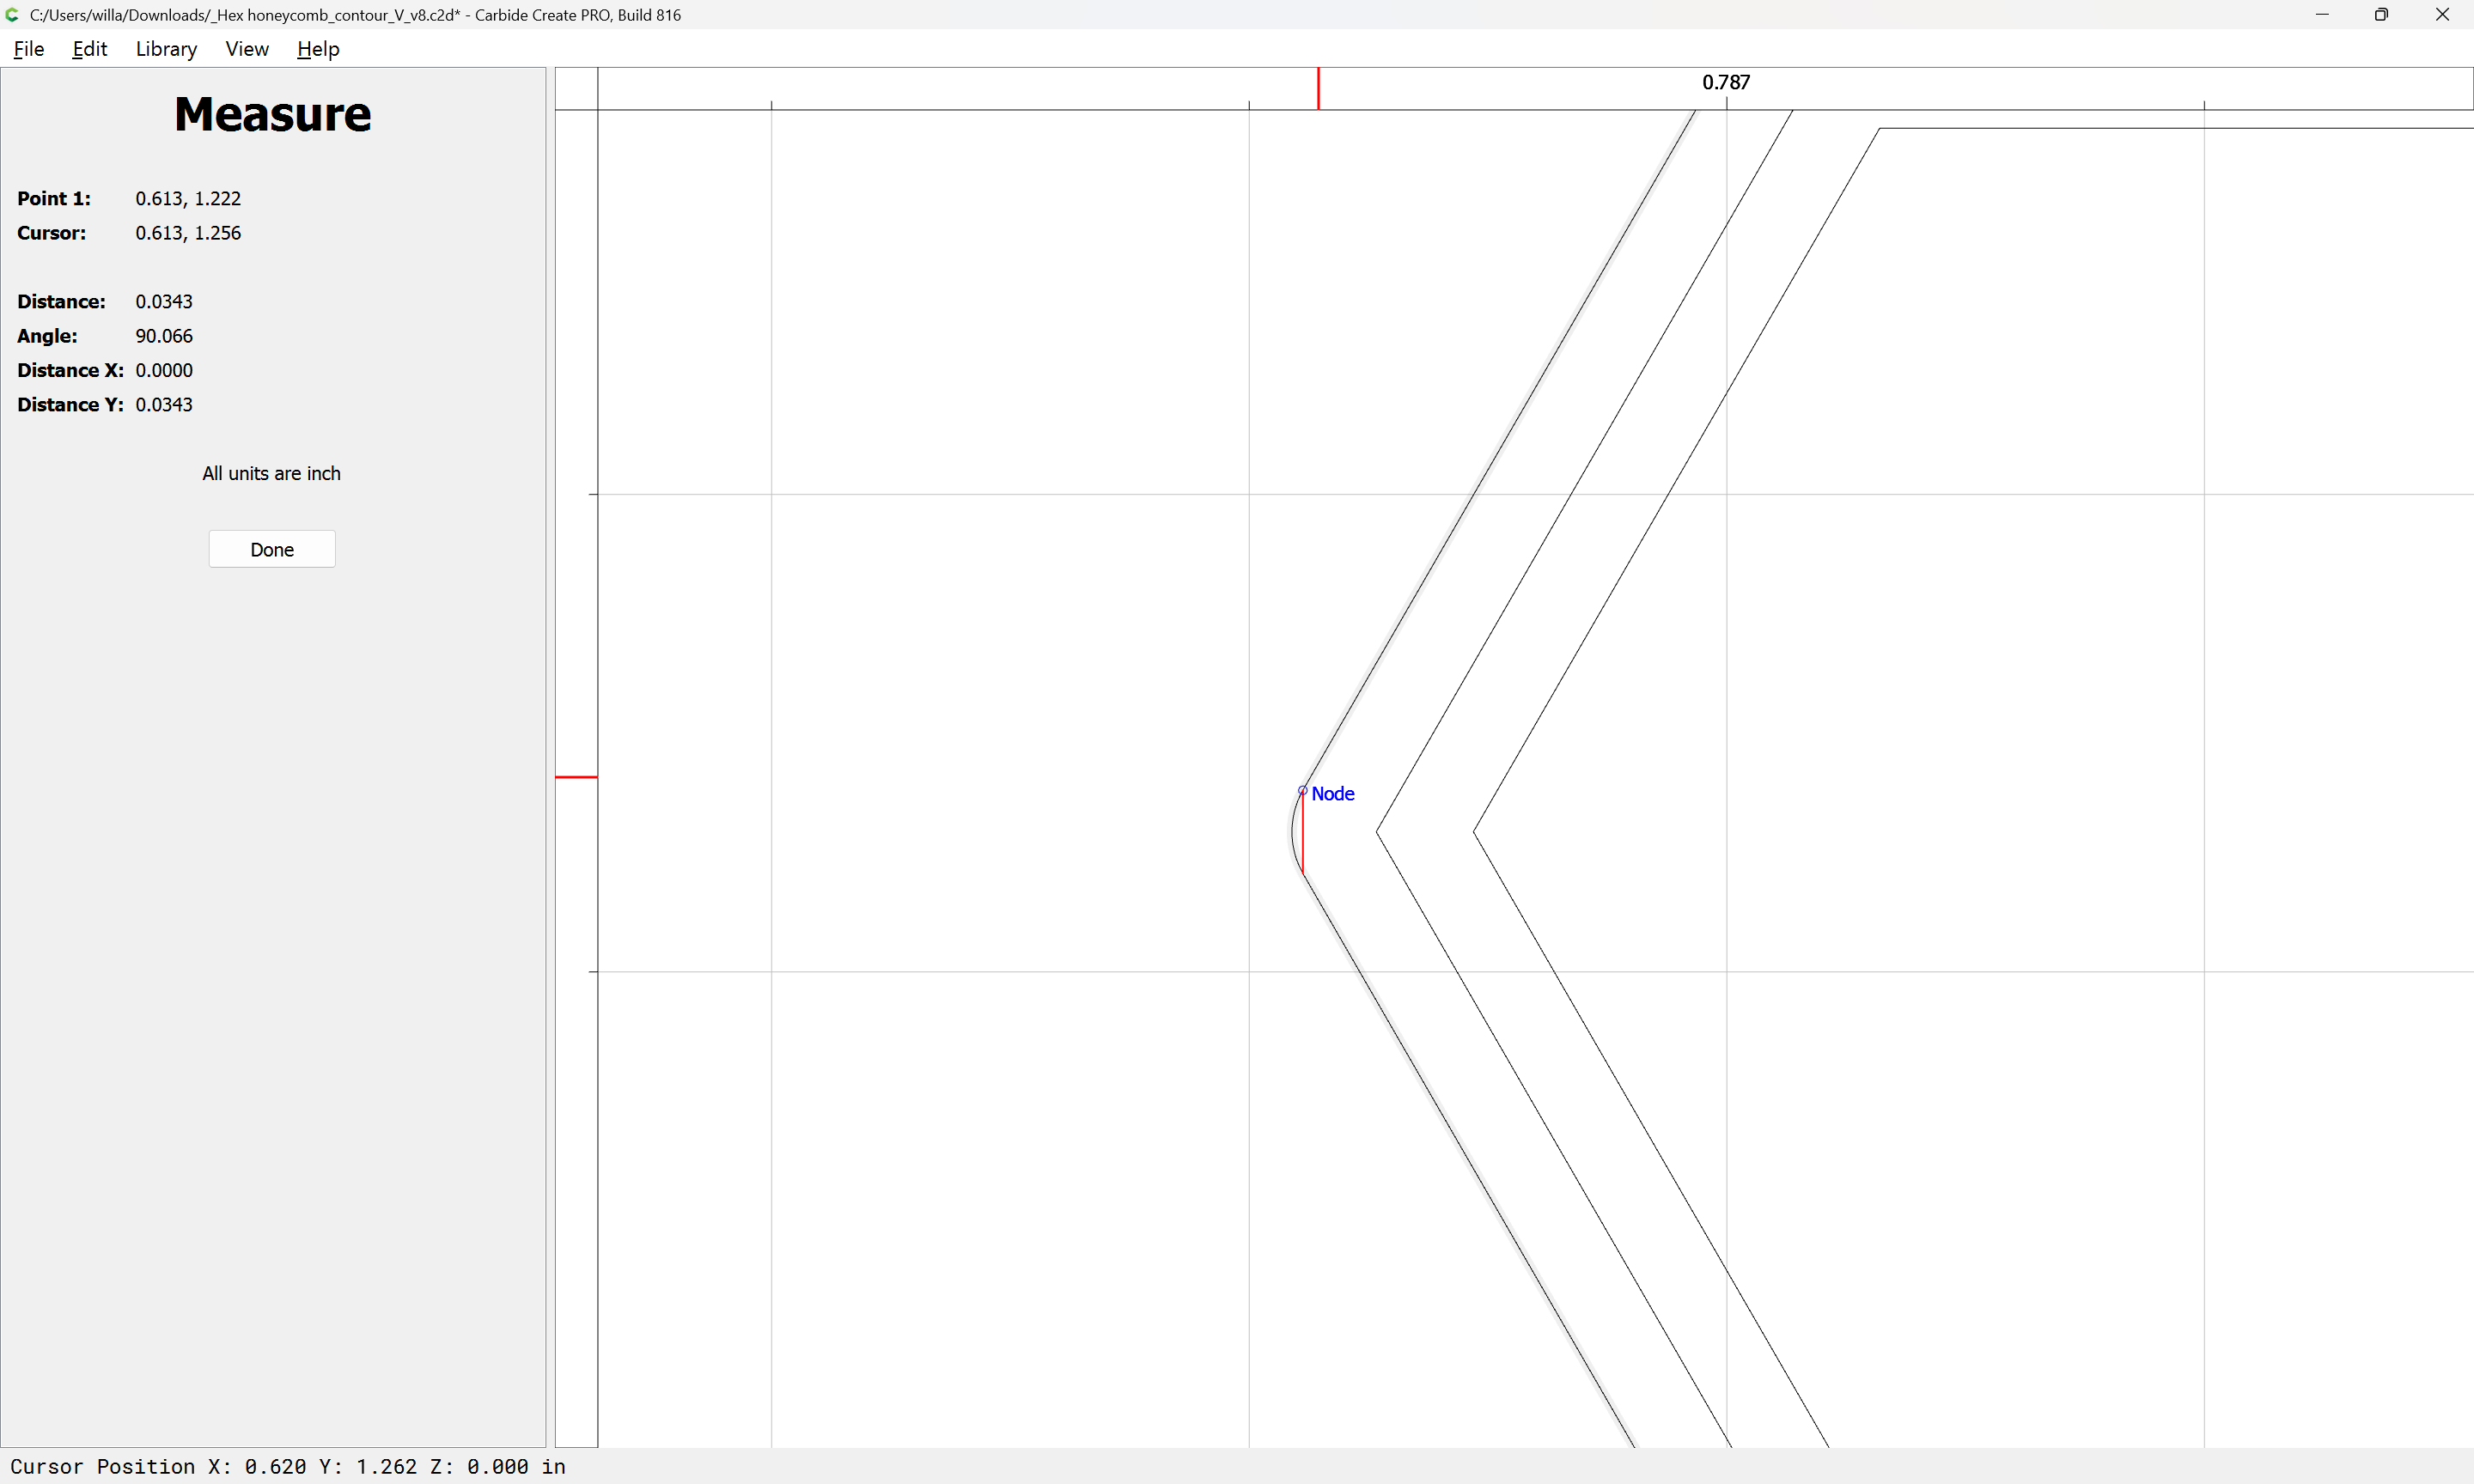Viewport: 2474px width, 1484px height.
Task: Open the View menu
Action: pyautogui.click(x=247, y=49)
